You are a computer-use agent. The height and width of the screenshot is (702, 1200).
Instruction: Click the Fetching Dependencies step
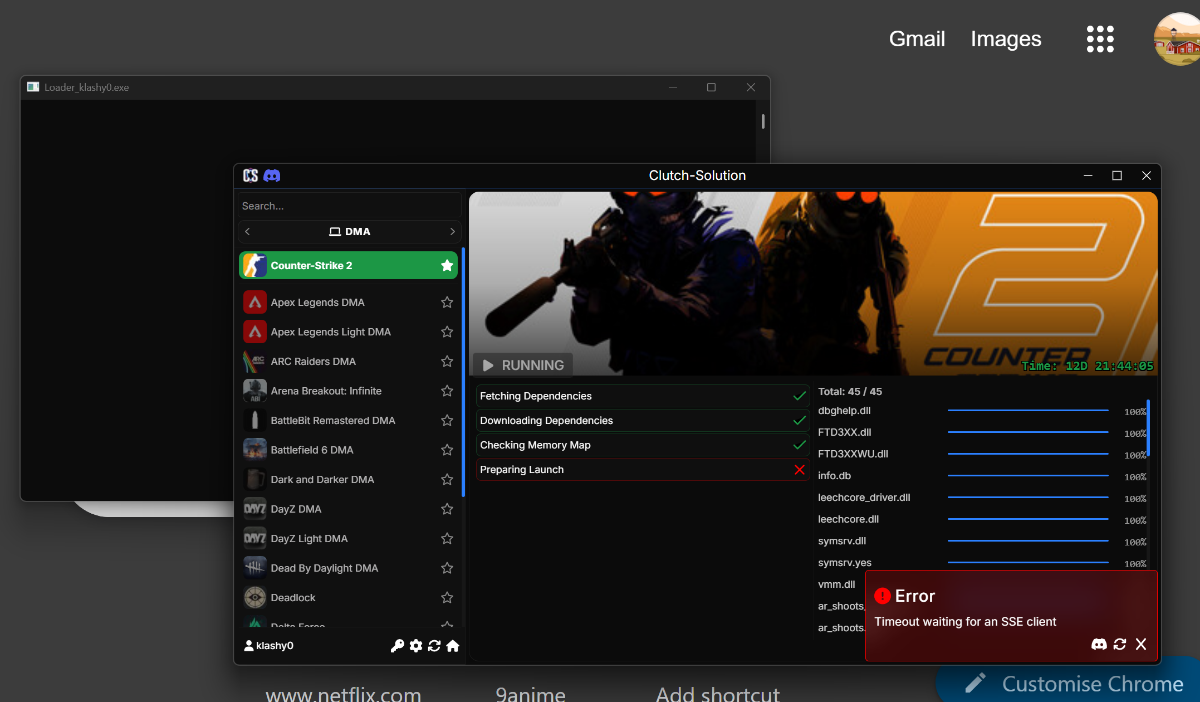642,396
